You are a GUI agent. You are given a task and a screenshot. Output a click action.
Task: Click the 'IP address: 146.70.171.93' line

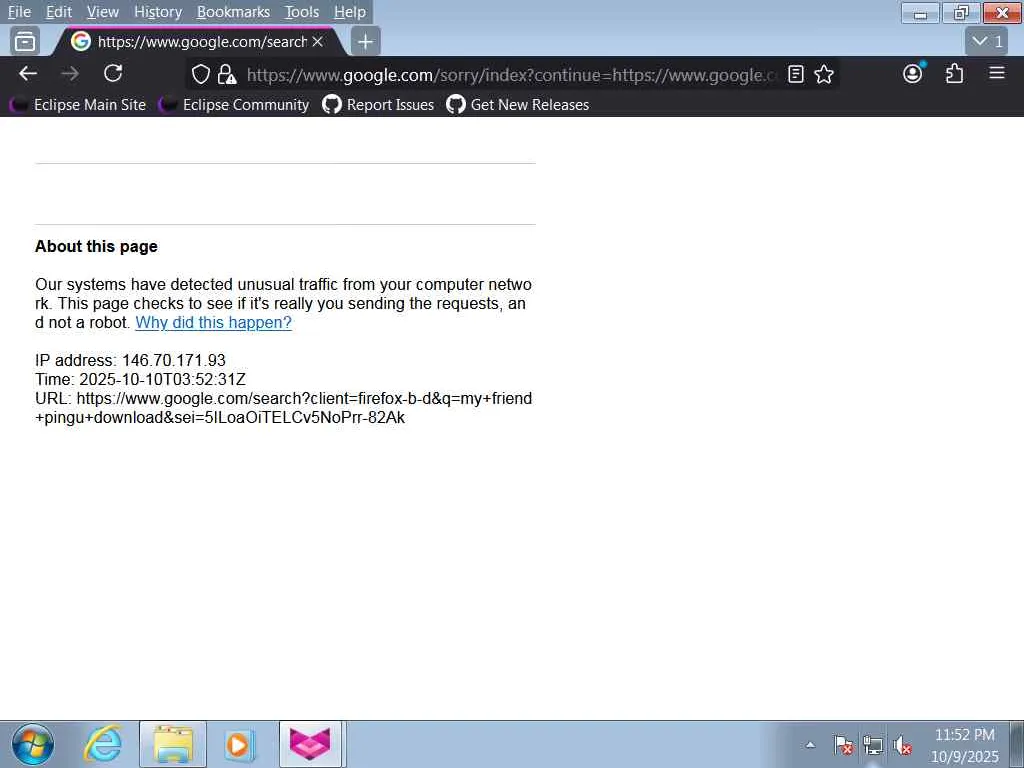(130, 360)
